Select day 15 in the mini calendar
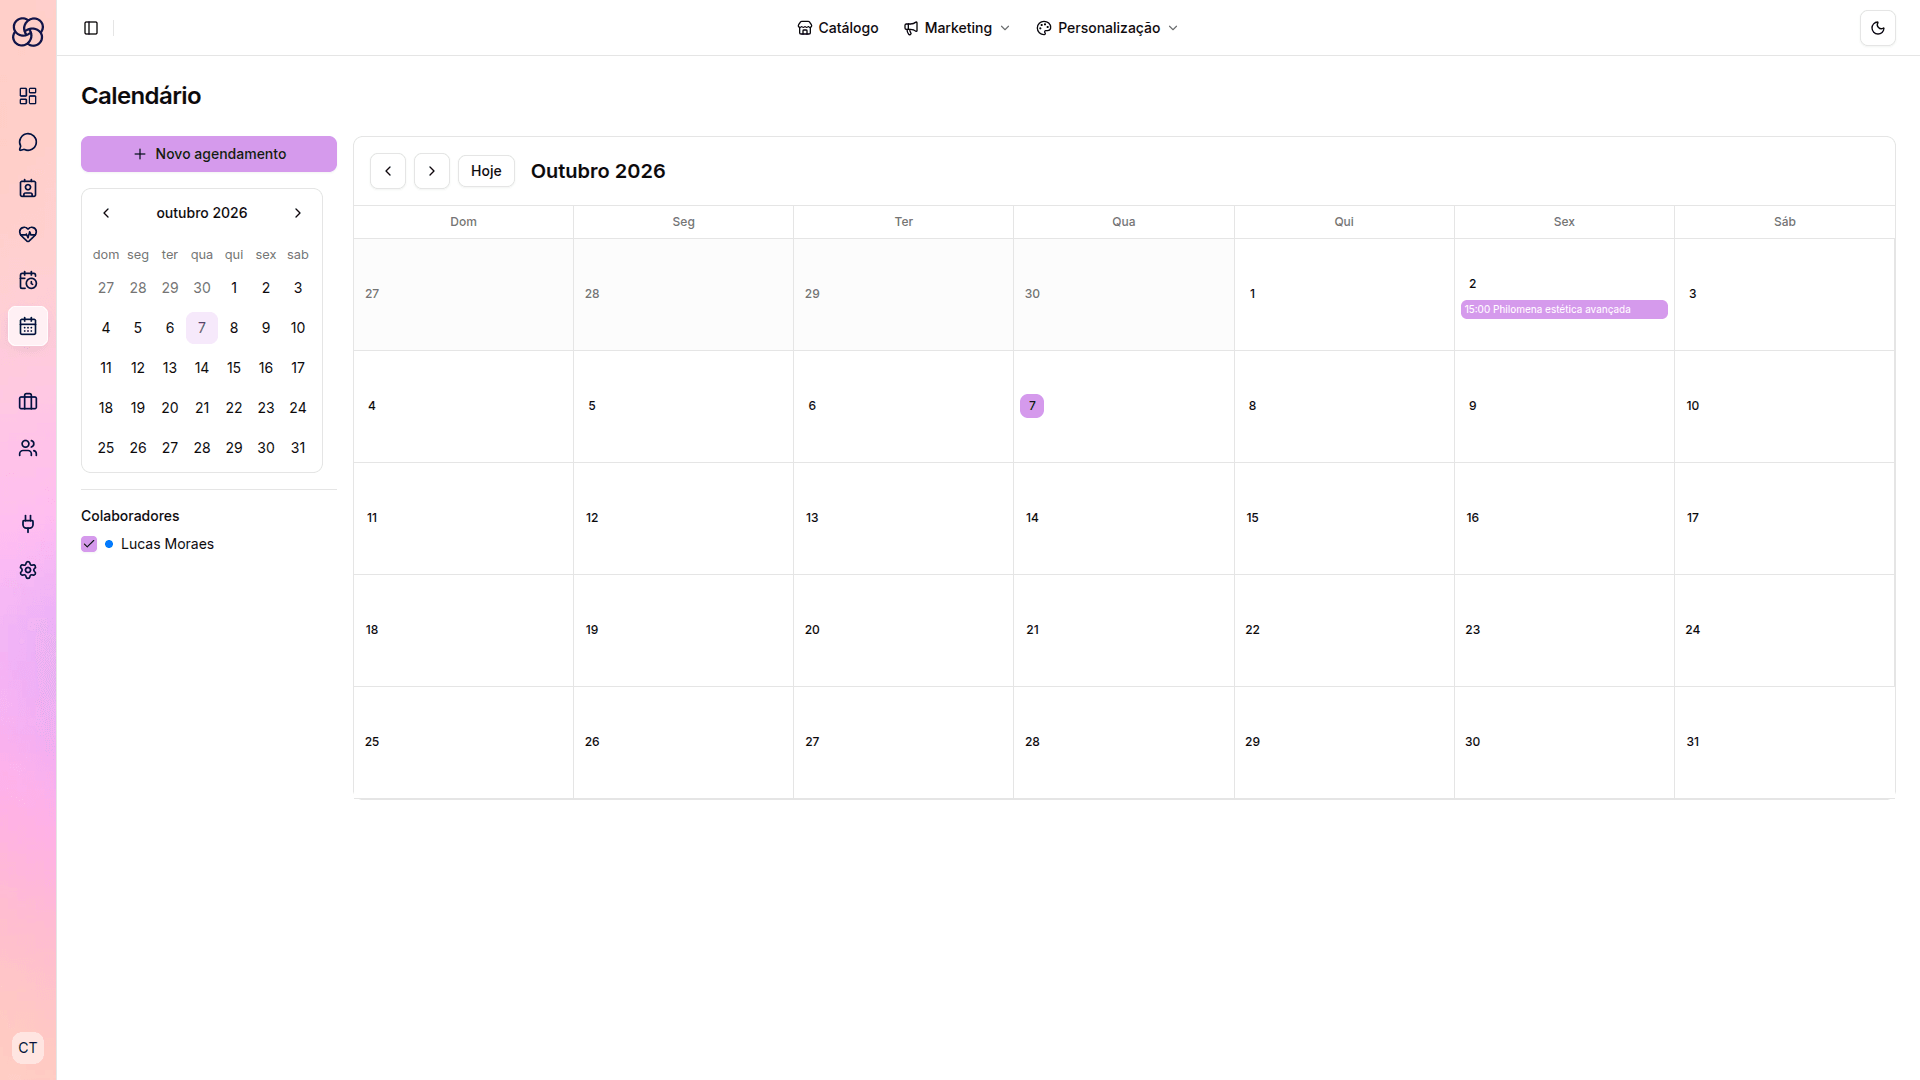 click(x=234, y=368)
